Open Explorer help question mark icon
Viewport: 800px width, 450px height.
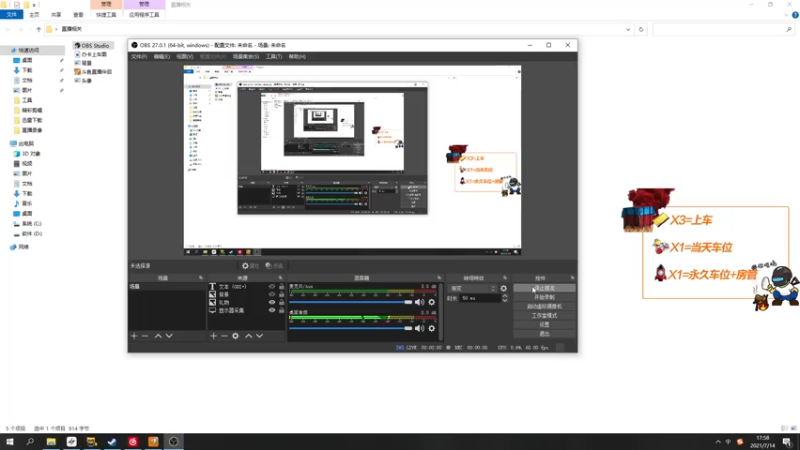(795, 15)
